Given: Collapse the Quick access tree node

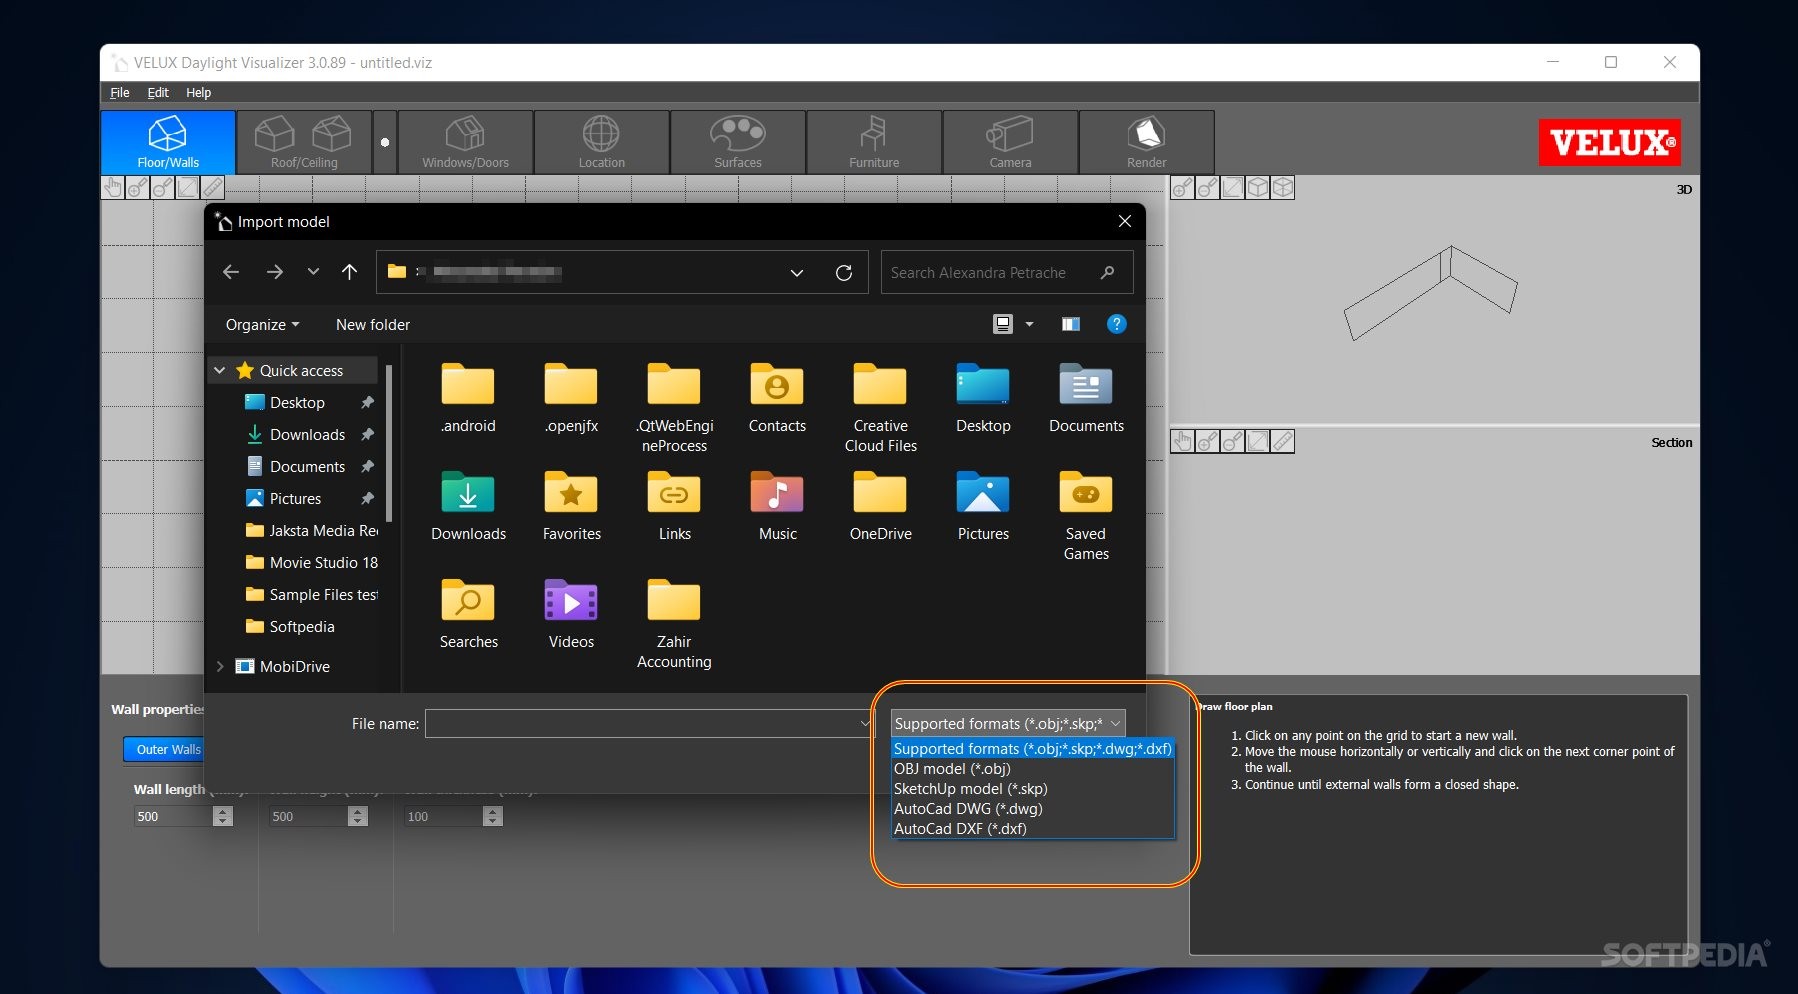Looking at the screenshot, I should click(x=220, y=370).
